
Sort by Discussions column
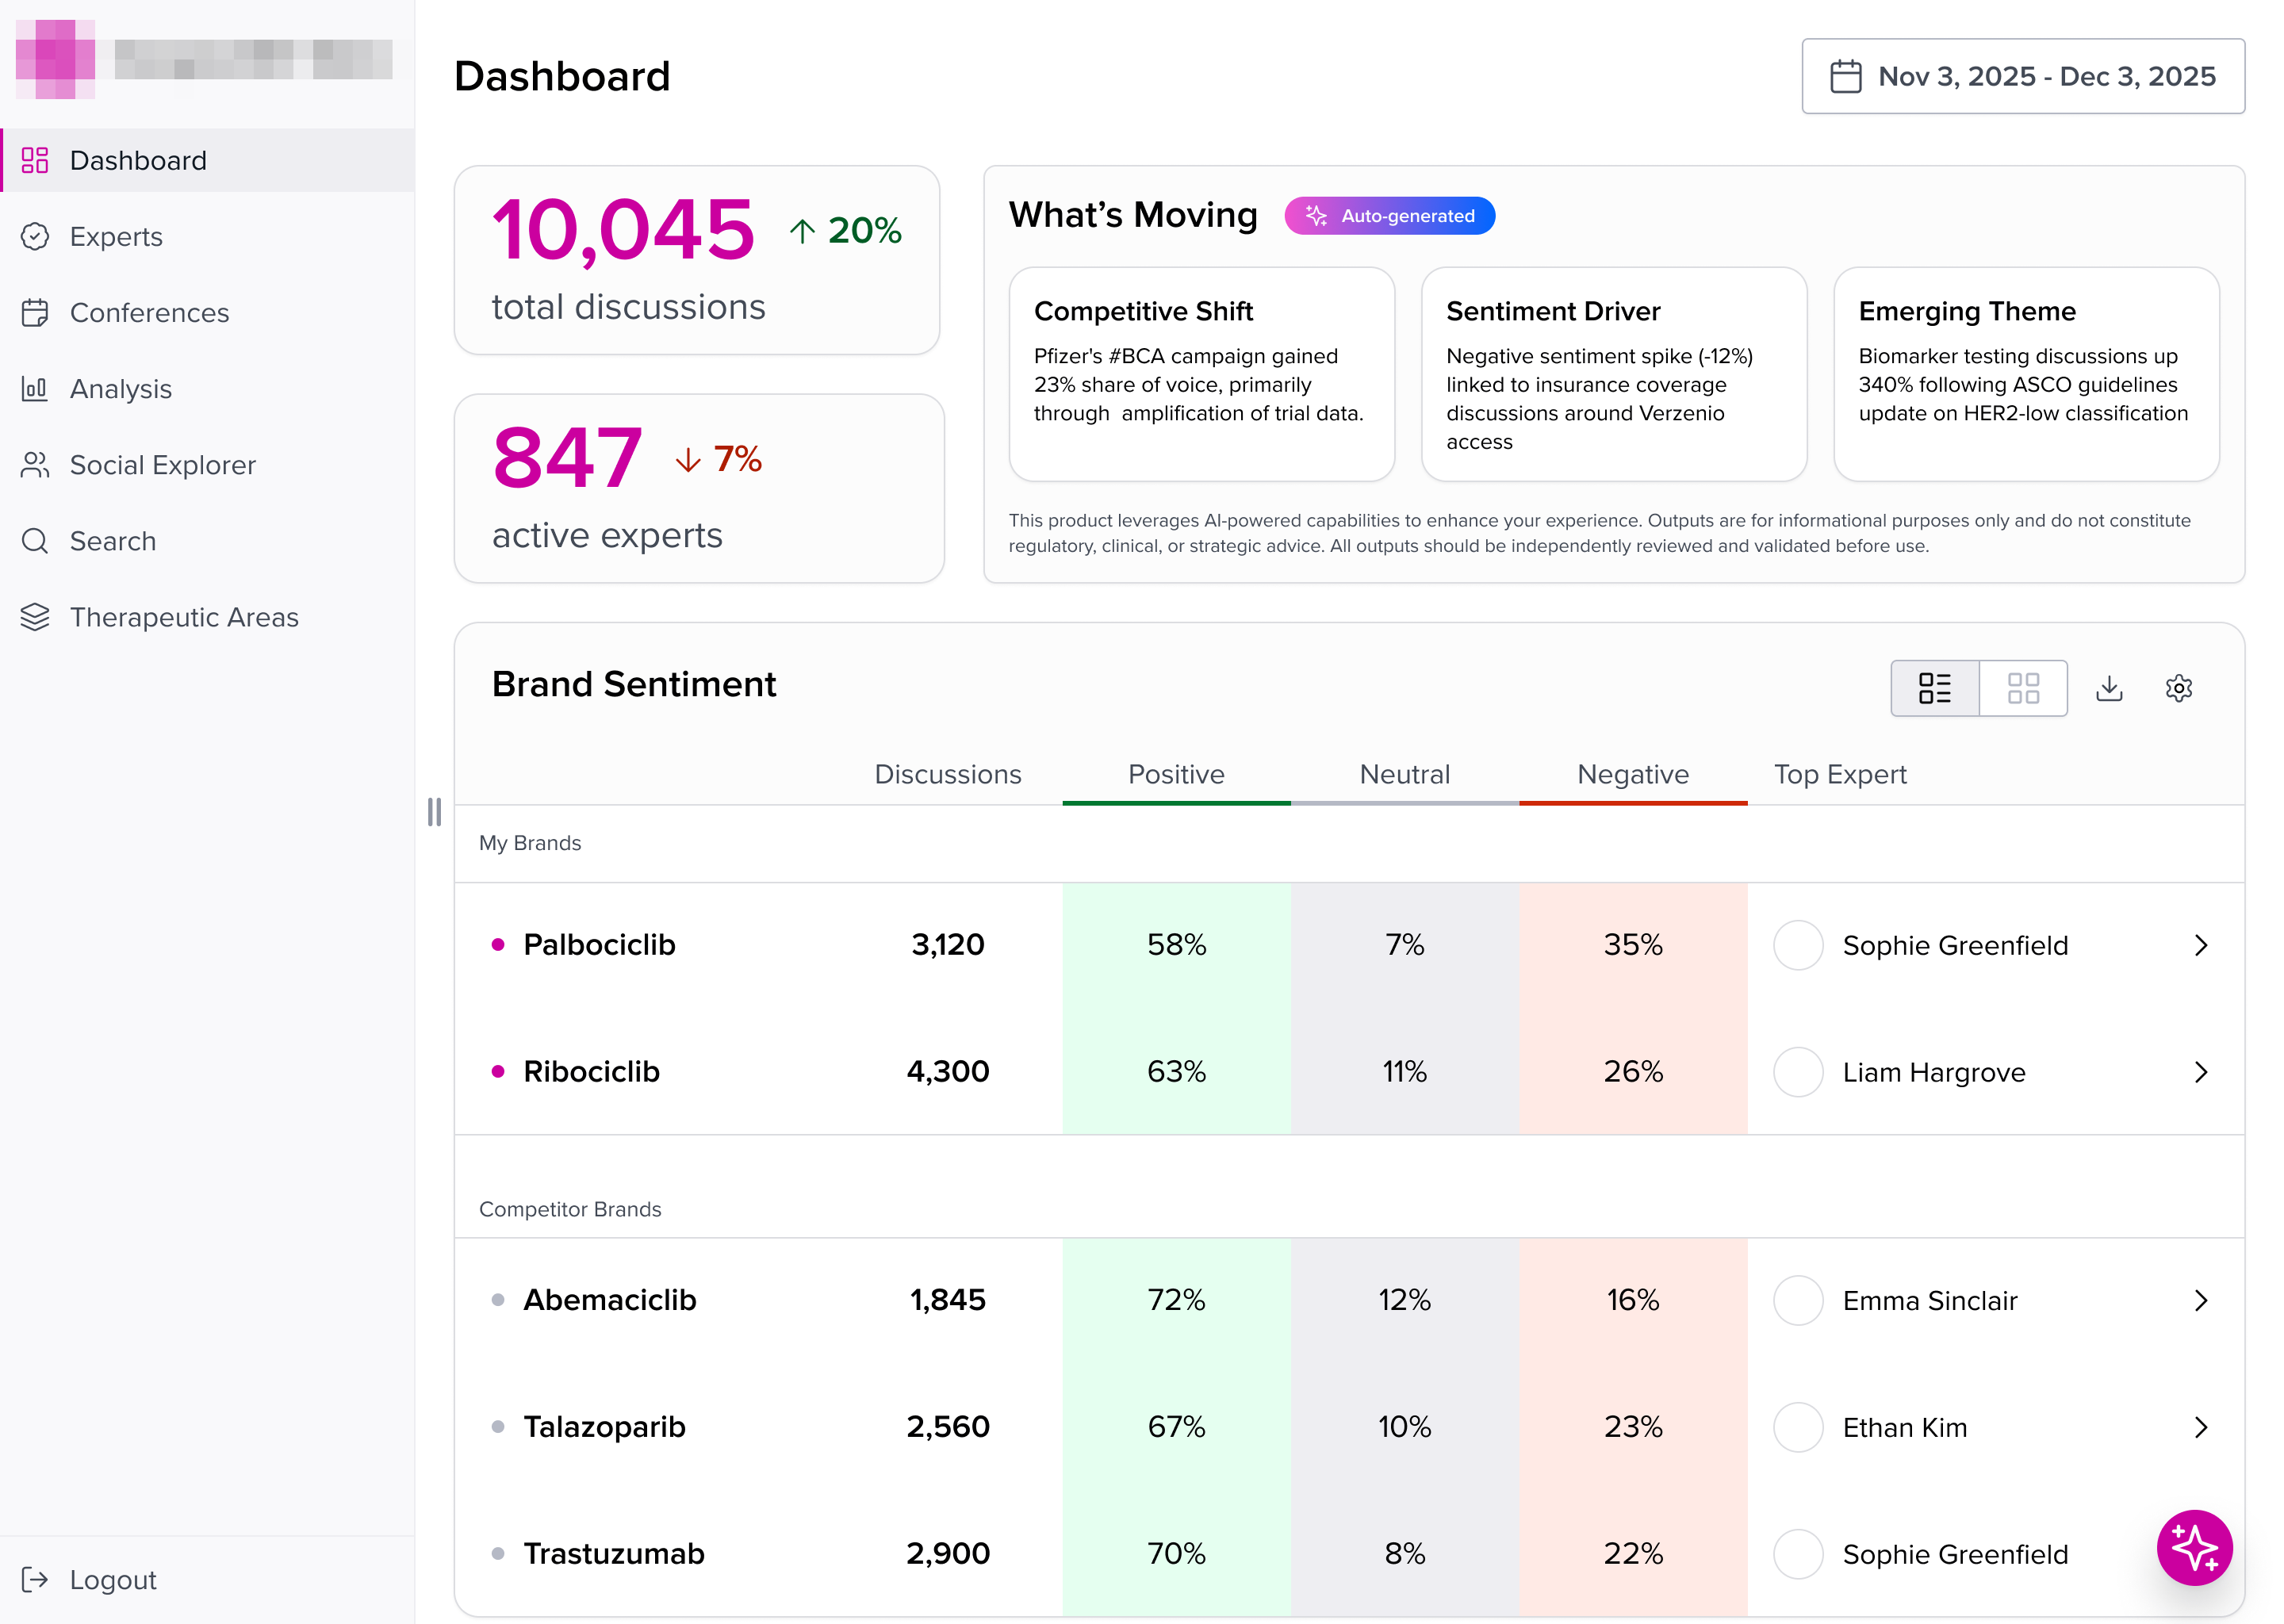click(x=947, y=774)
